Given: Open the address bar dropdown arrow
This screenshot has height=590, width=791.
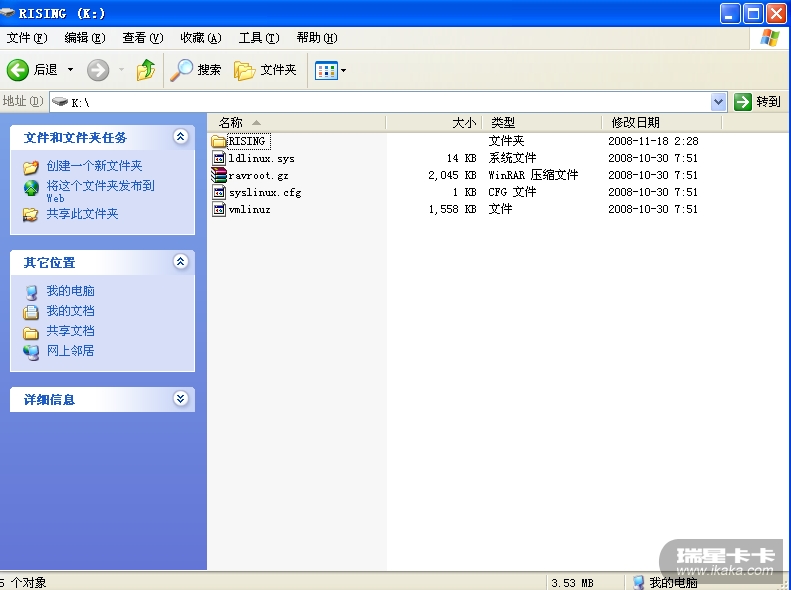Looking at the screenshot, I should tap(718, 102).
